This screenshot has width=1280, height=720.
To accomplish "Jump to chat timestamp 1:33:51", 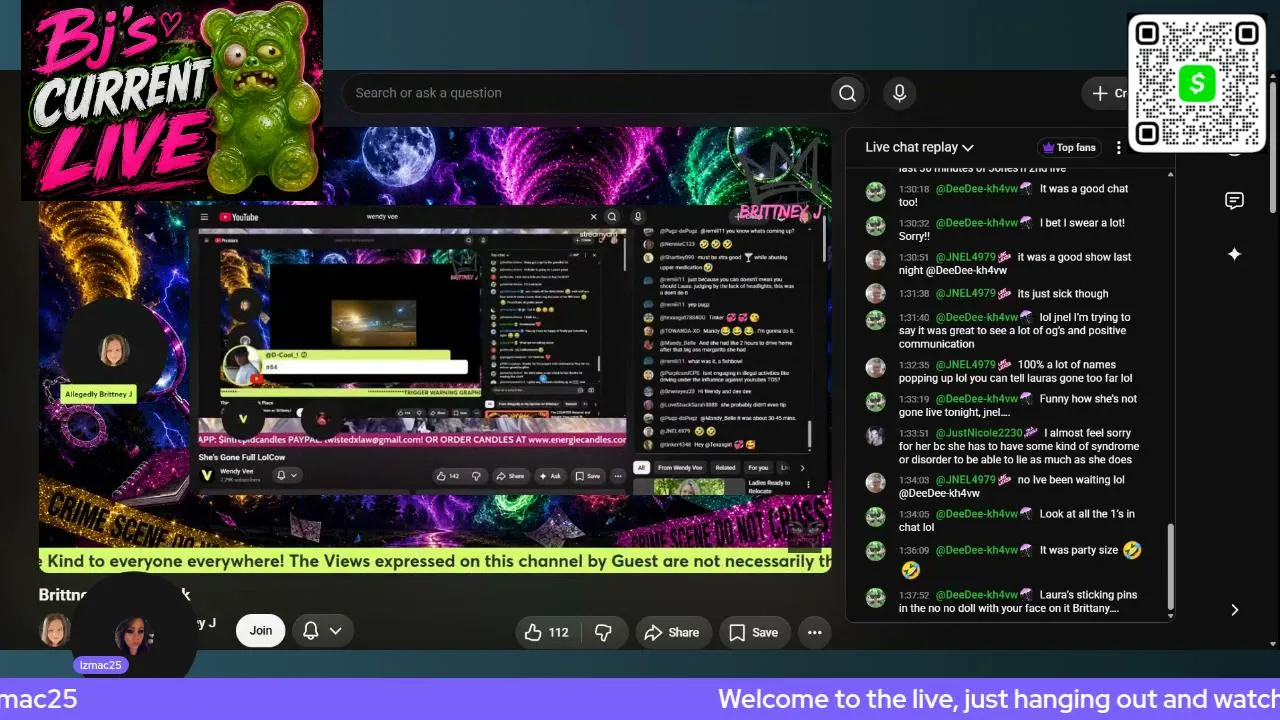I will 914,433.
